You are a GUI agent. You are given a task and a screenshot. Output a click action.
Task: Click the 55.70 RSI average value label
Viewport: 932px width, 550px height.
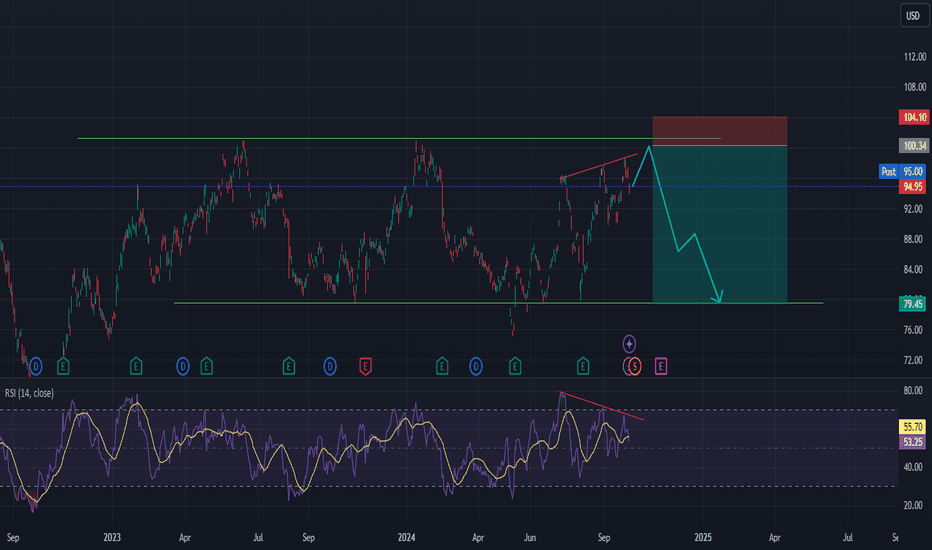[x=912, y=427]
